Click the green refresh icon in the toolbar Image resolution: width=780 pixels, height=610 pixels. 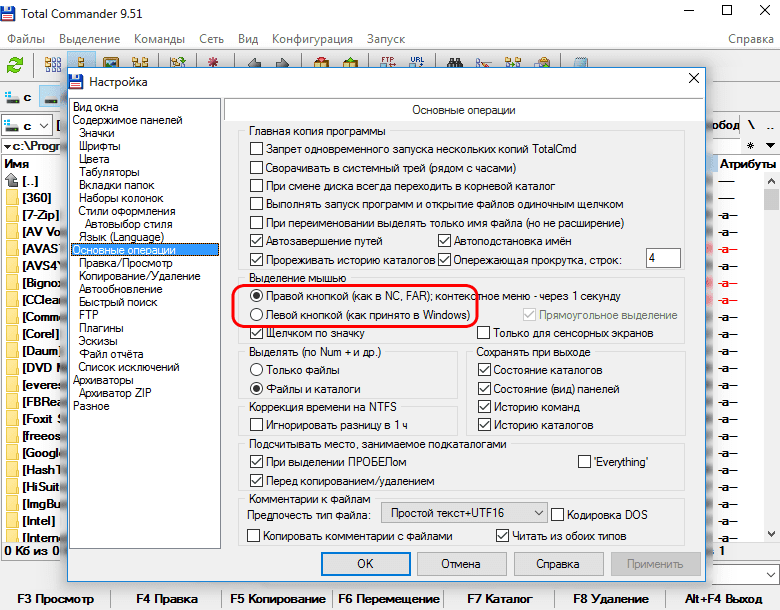(15, 65)
